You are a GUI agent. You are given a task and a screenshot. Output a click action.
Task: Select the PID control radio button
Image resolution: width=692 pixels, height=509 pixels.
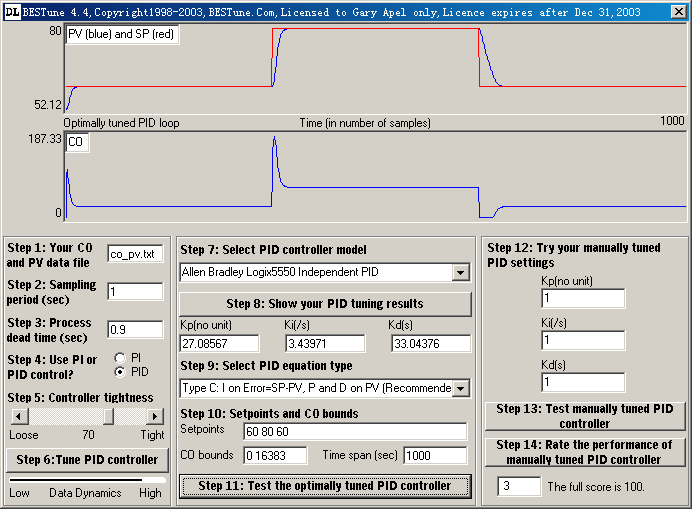click(120, 372)
